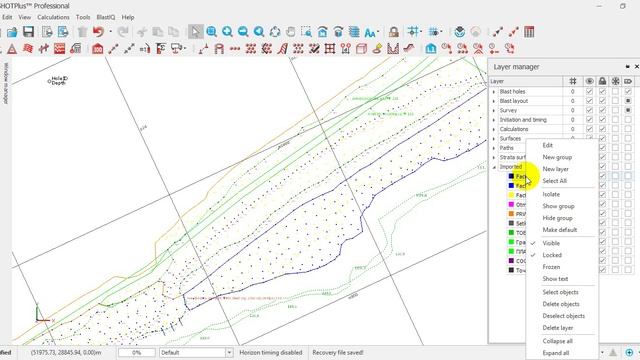
Task: Expand the Survey layer group
Action: tap(494, 111)
